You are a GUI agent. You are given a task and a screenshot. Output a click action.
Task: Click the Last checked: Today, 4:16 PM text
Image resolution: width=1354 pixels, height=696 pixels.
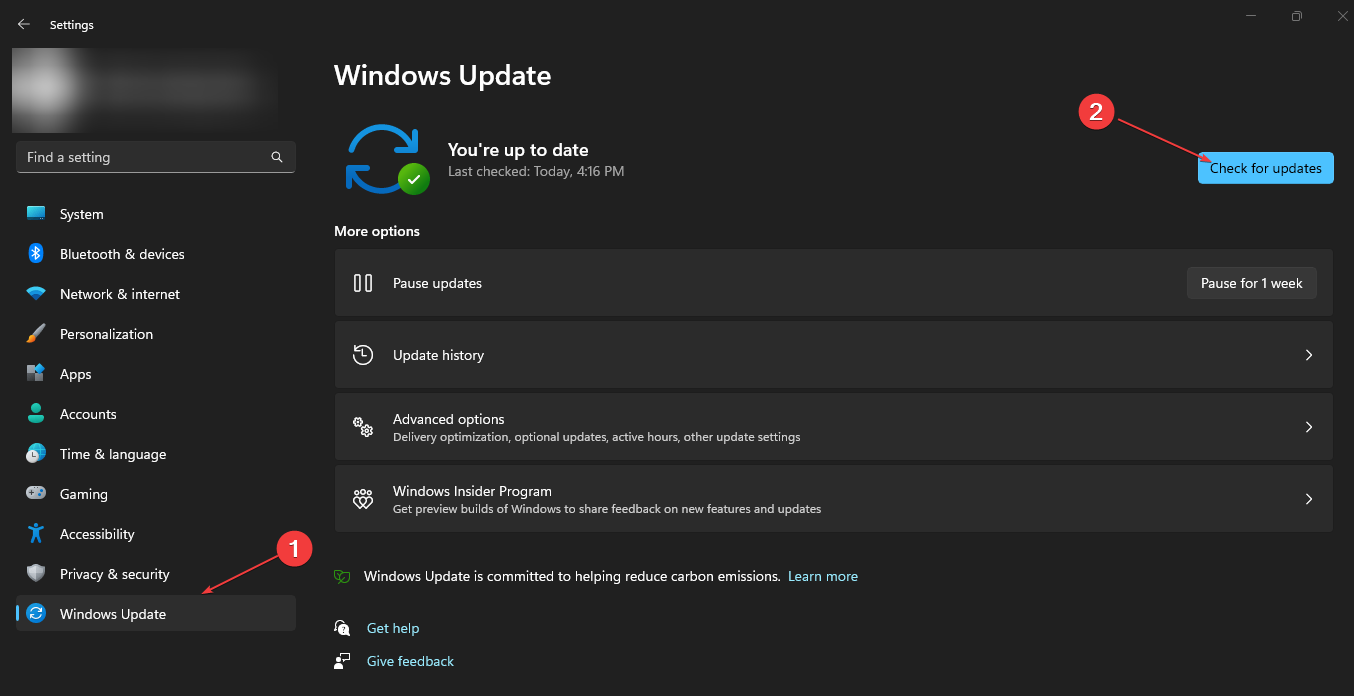536,172
